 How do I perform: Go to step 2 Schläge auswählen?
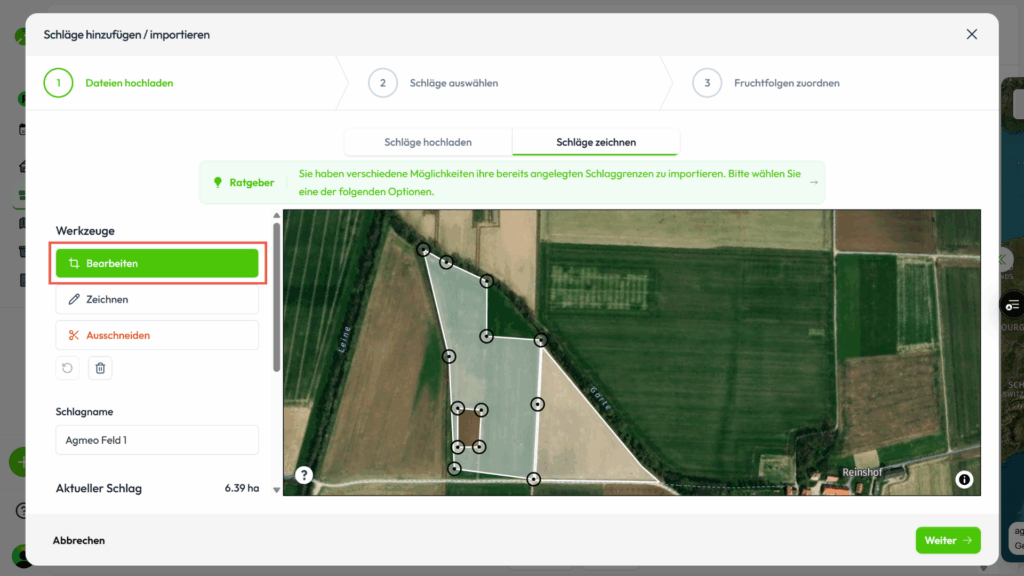click(x=382, y=83)
